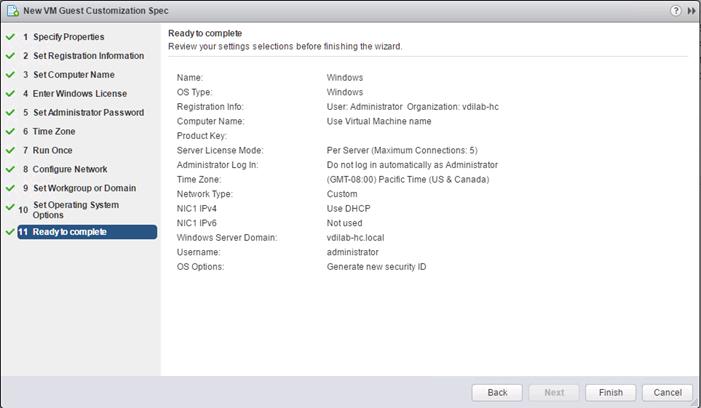This screenshot has height=408, width=701.
Task: Click Finish to complete the wizard
Action: [611, 392]
